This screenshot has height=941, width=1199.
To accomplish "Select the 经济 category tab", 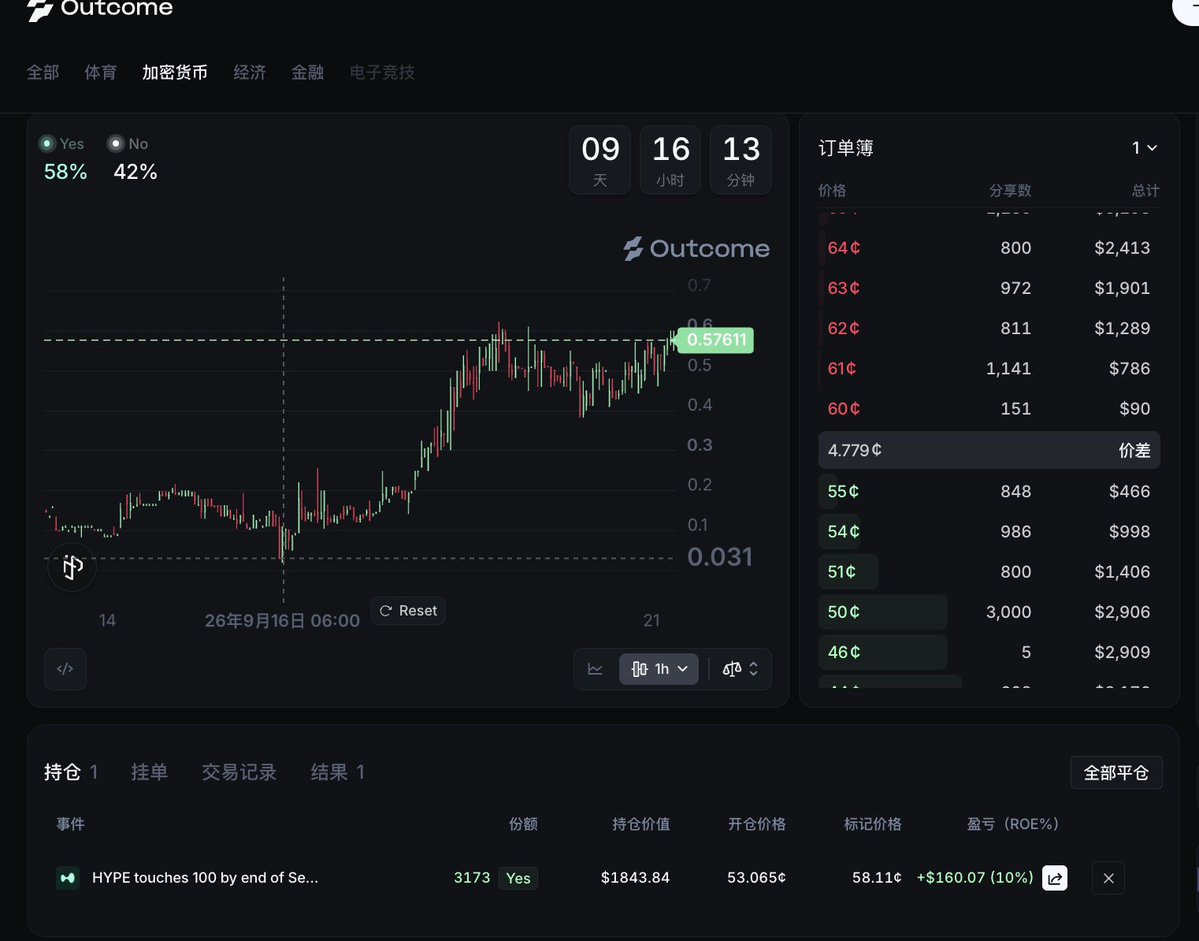I will [x=249, y=73].
